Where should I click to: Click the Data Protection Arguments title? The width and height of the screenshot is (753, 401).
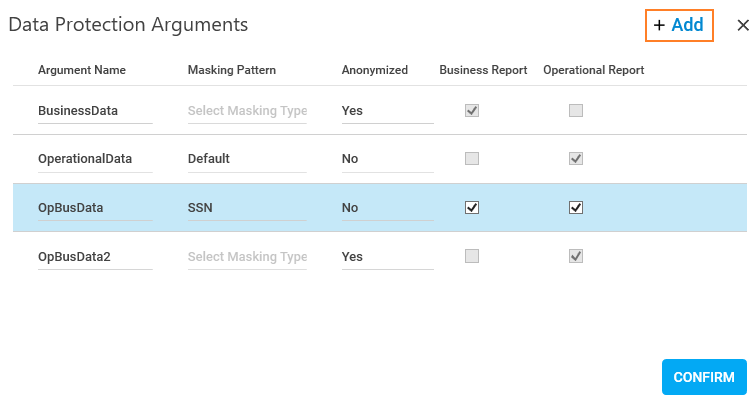coord(128,25)
